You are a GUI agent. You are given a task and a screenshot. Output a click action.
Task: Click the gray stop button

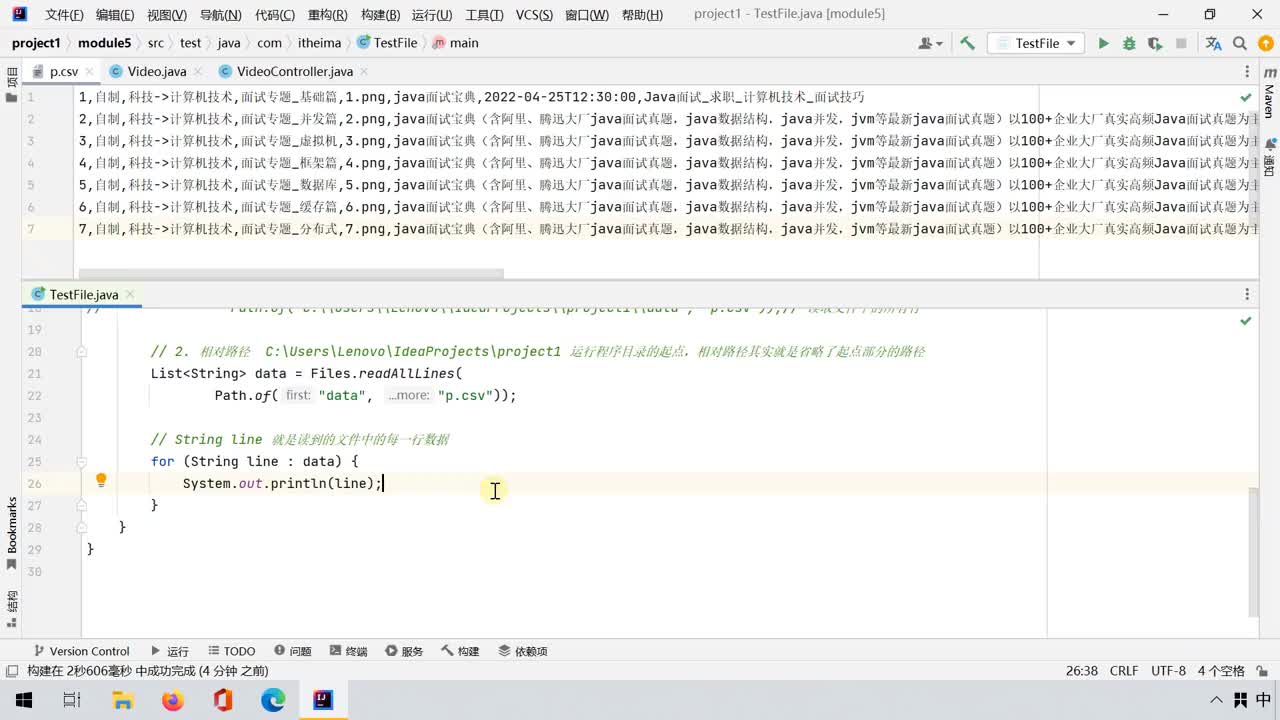tap(1181, 44)
